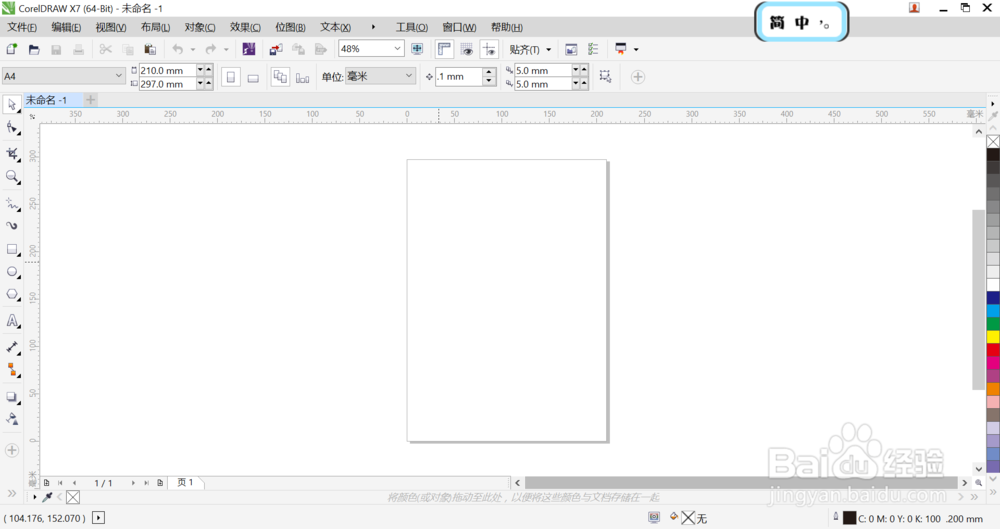This screenshot has width=1000, height=529.
Task: Set page to landscape orientation
Action: pos(253,78)
